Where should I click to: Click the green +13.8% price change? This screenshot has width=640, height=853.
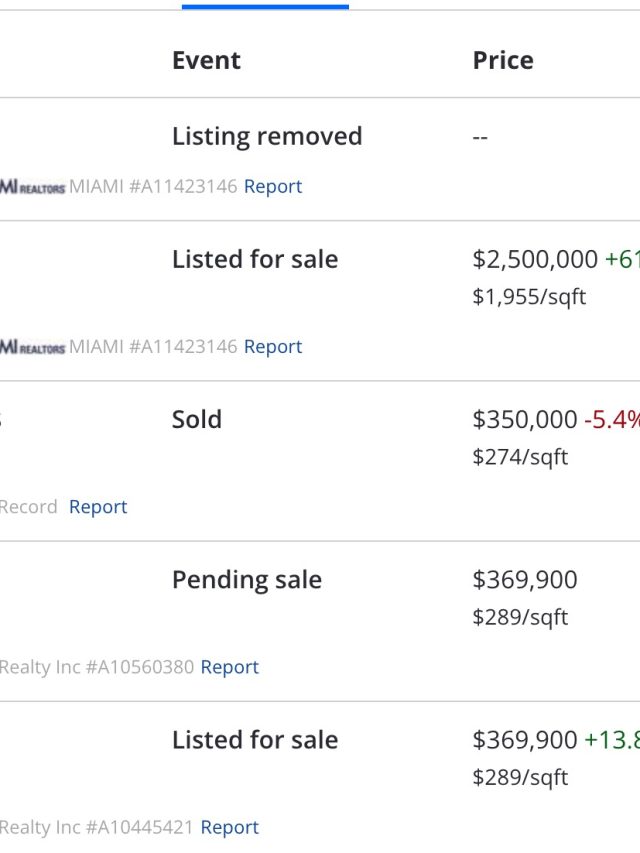[x=612, y=740]
